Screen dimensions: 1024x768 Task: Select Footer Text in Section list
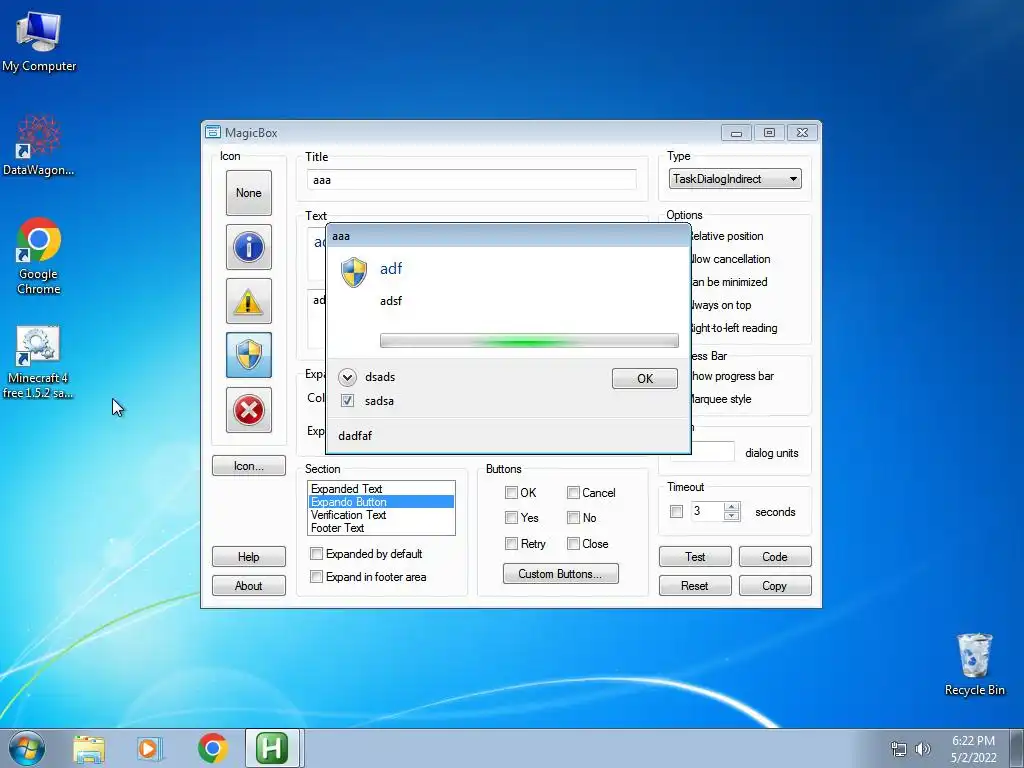coord(381,528)
